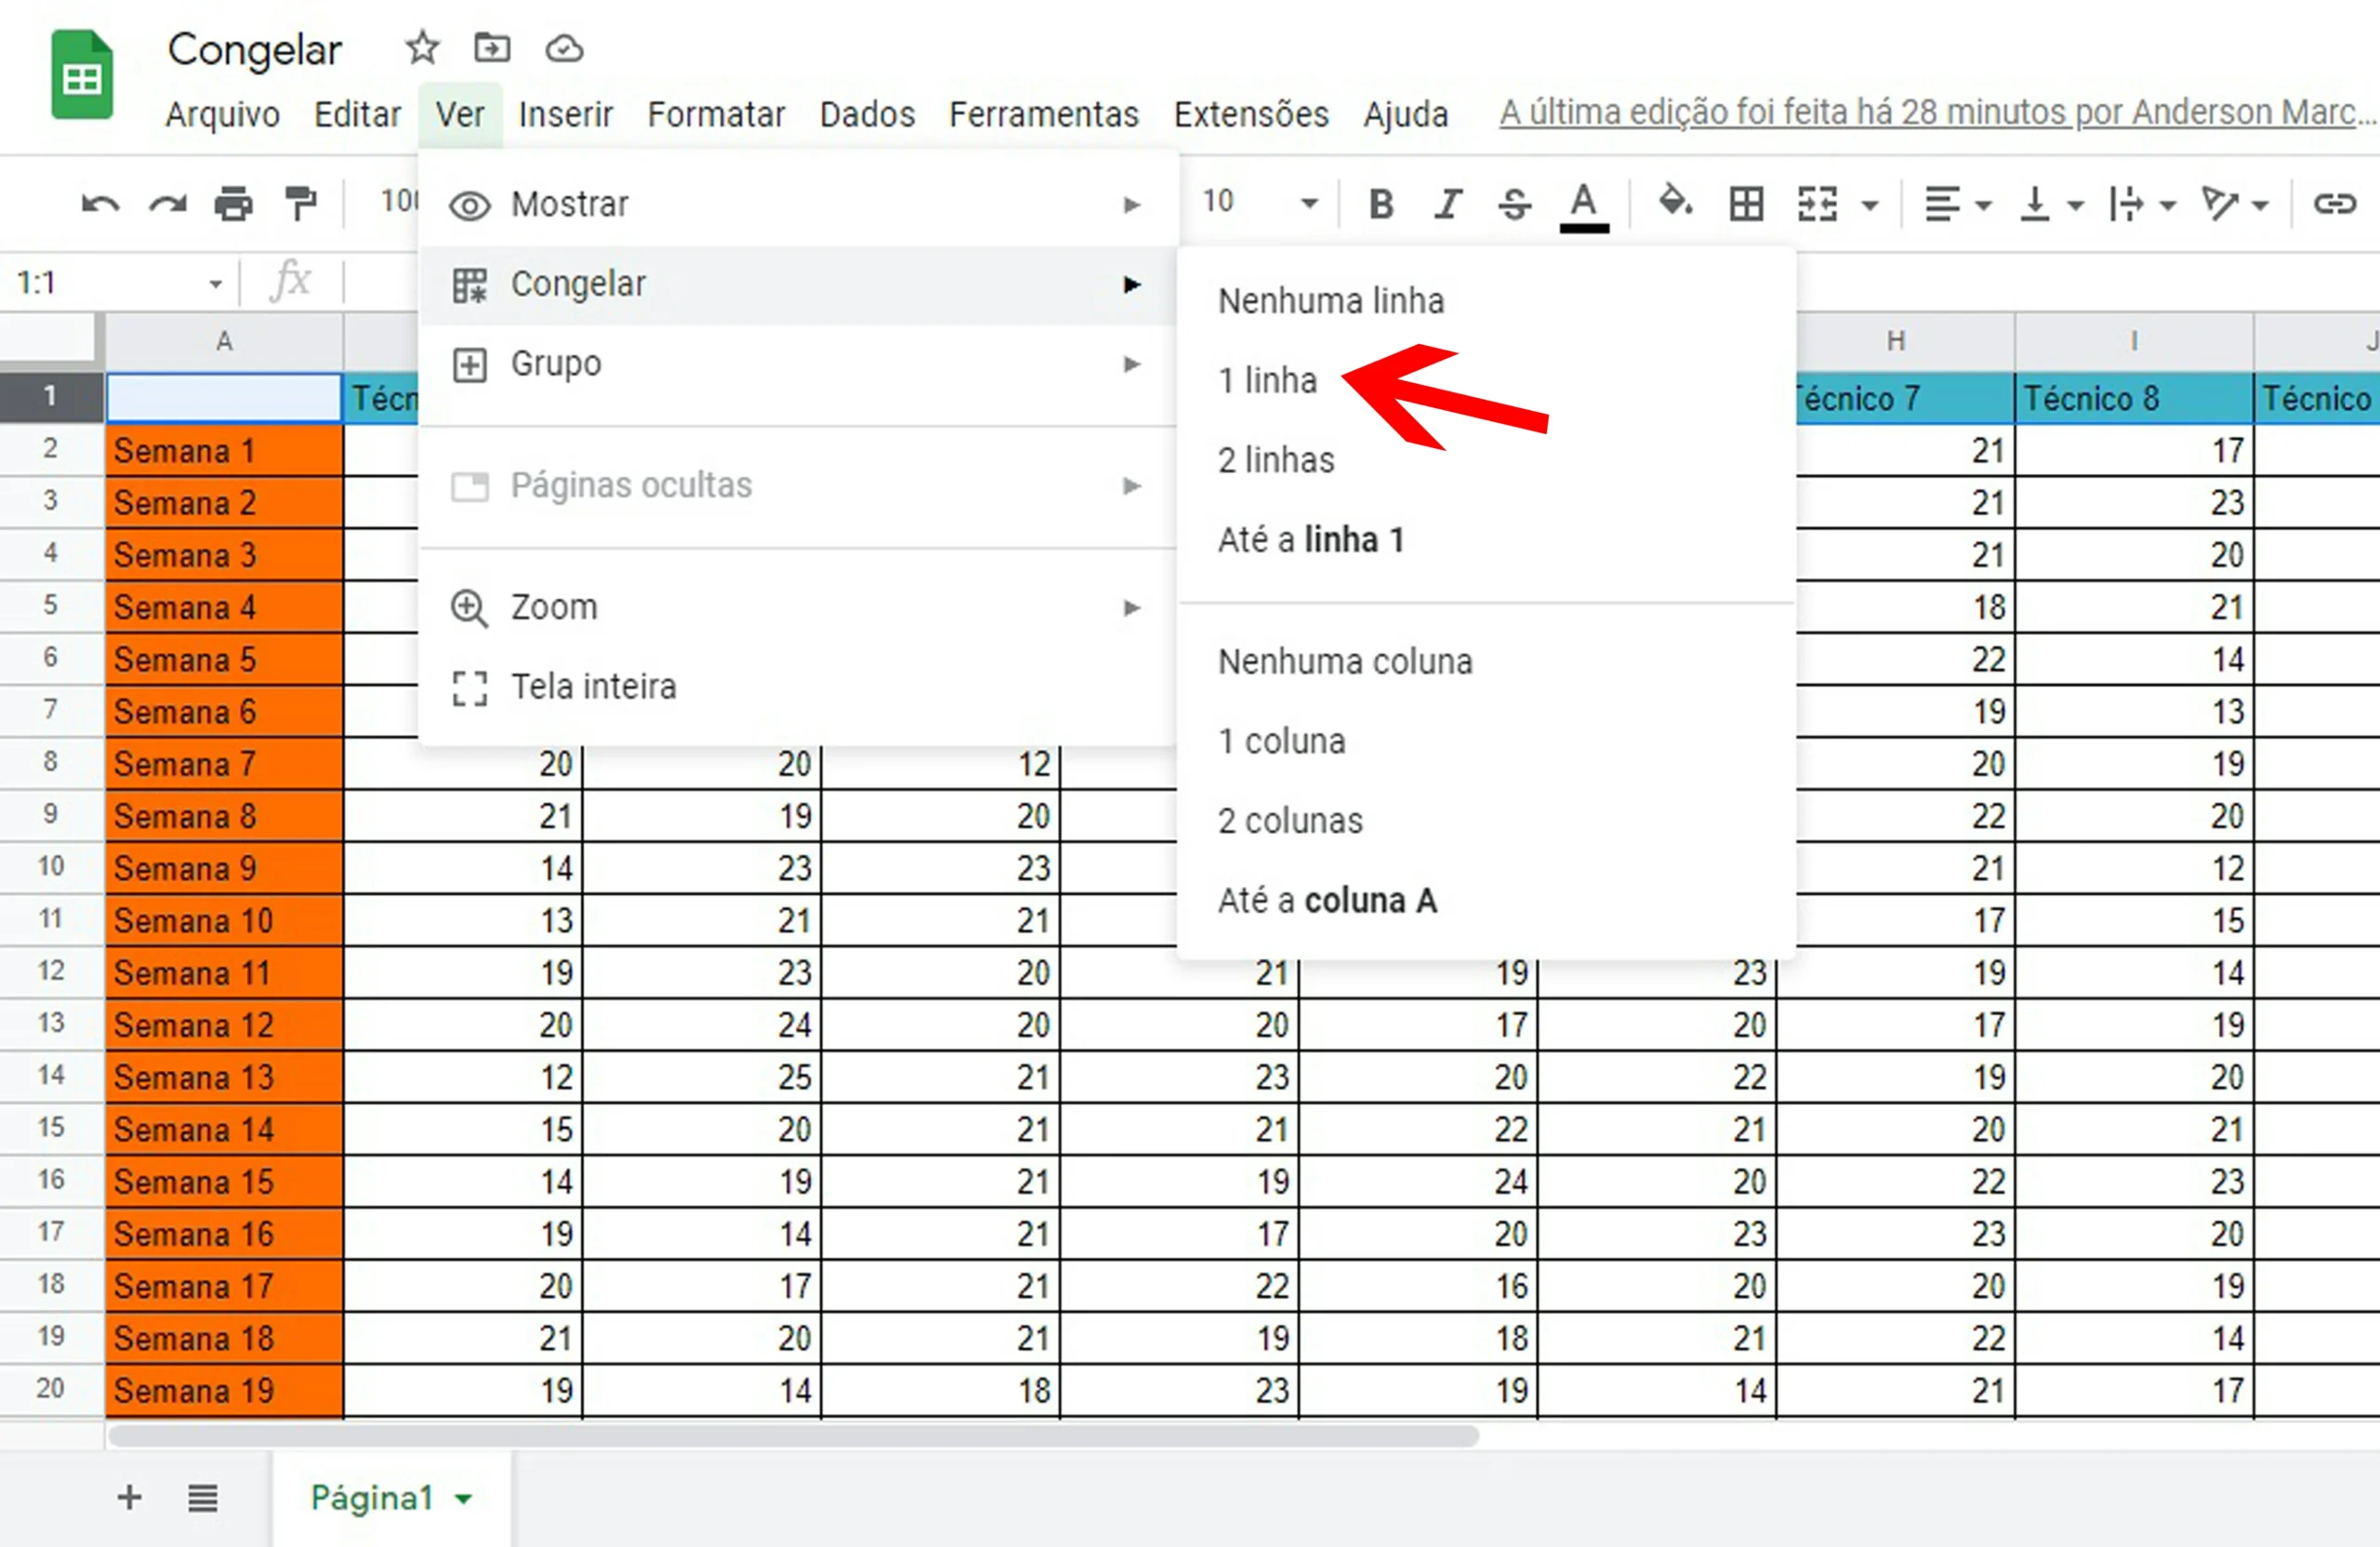The height and width of the screenshot is (1547, 2380).
Task: Open the Ferramentas menu
Action: [1043, 114]
